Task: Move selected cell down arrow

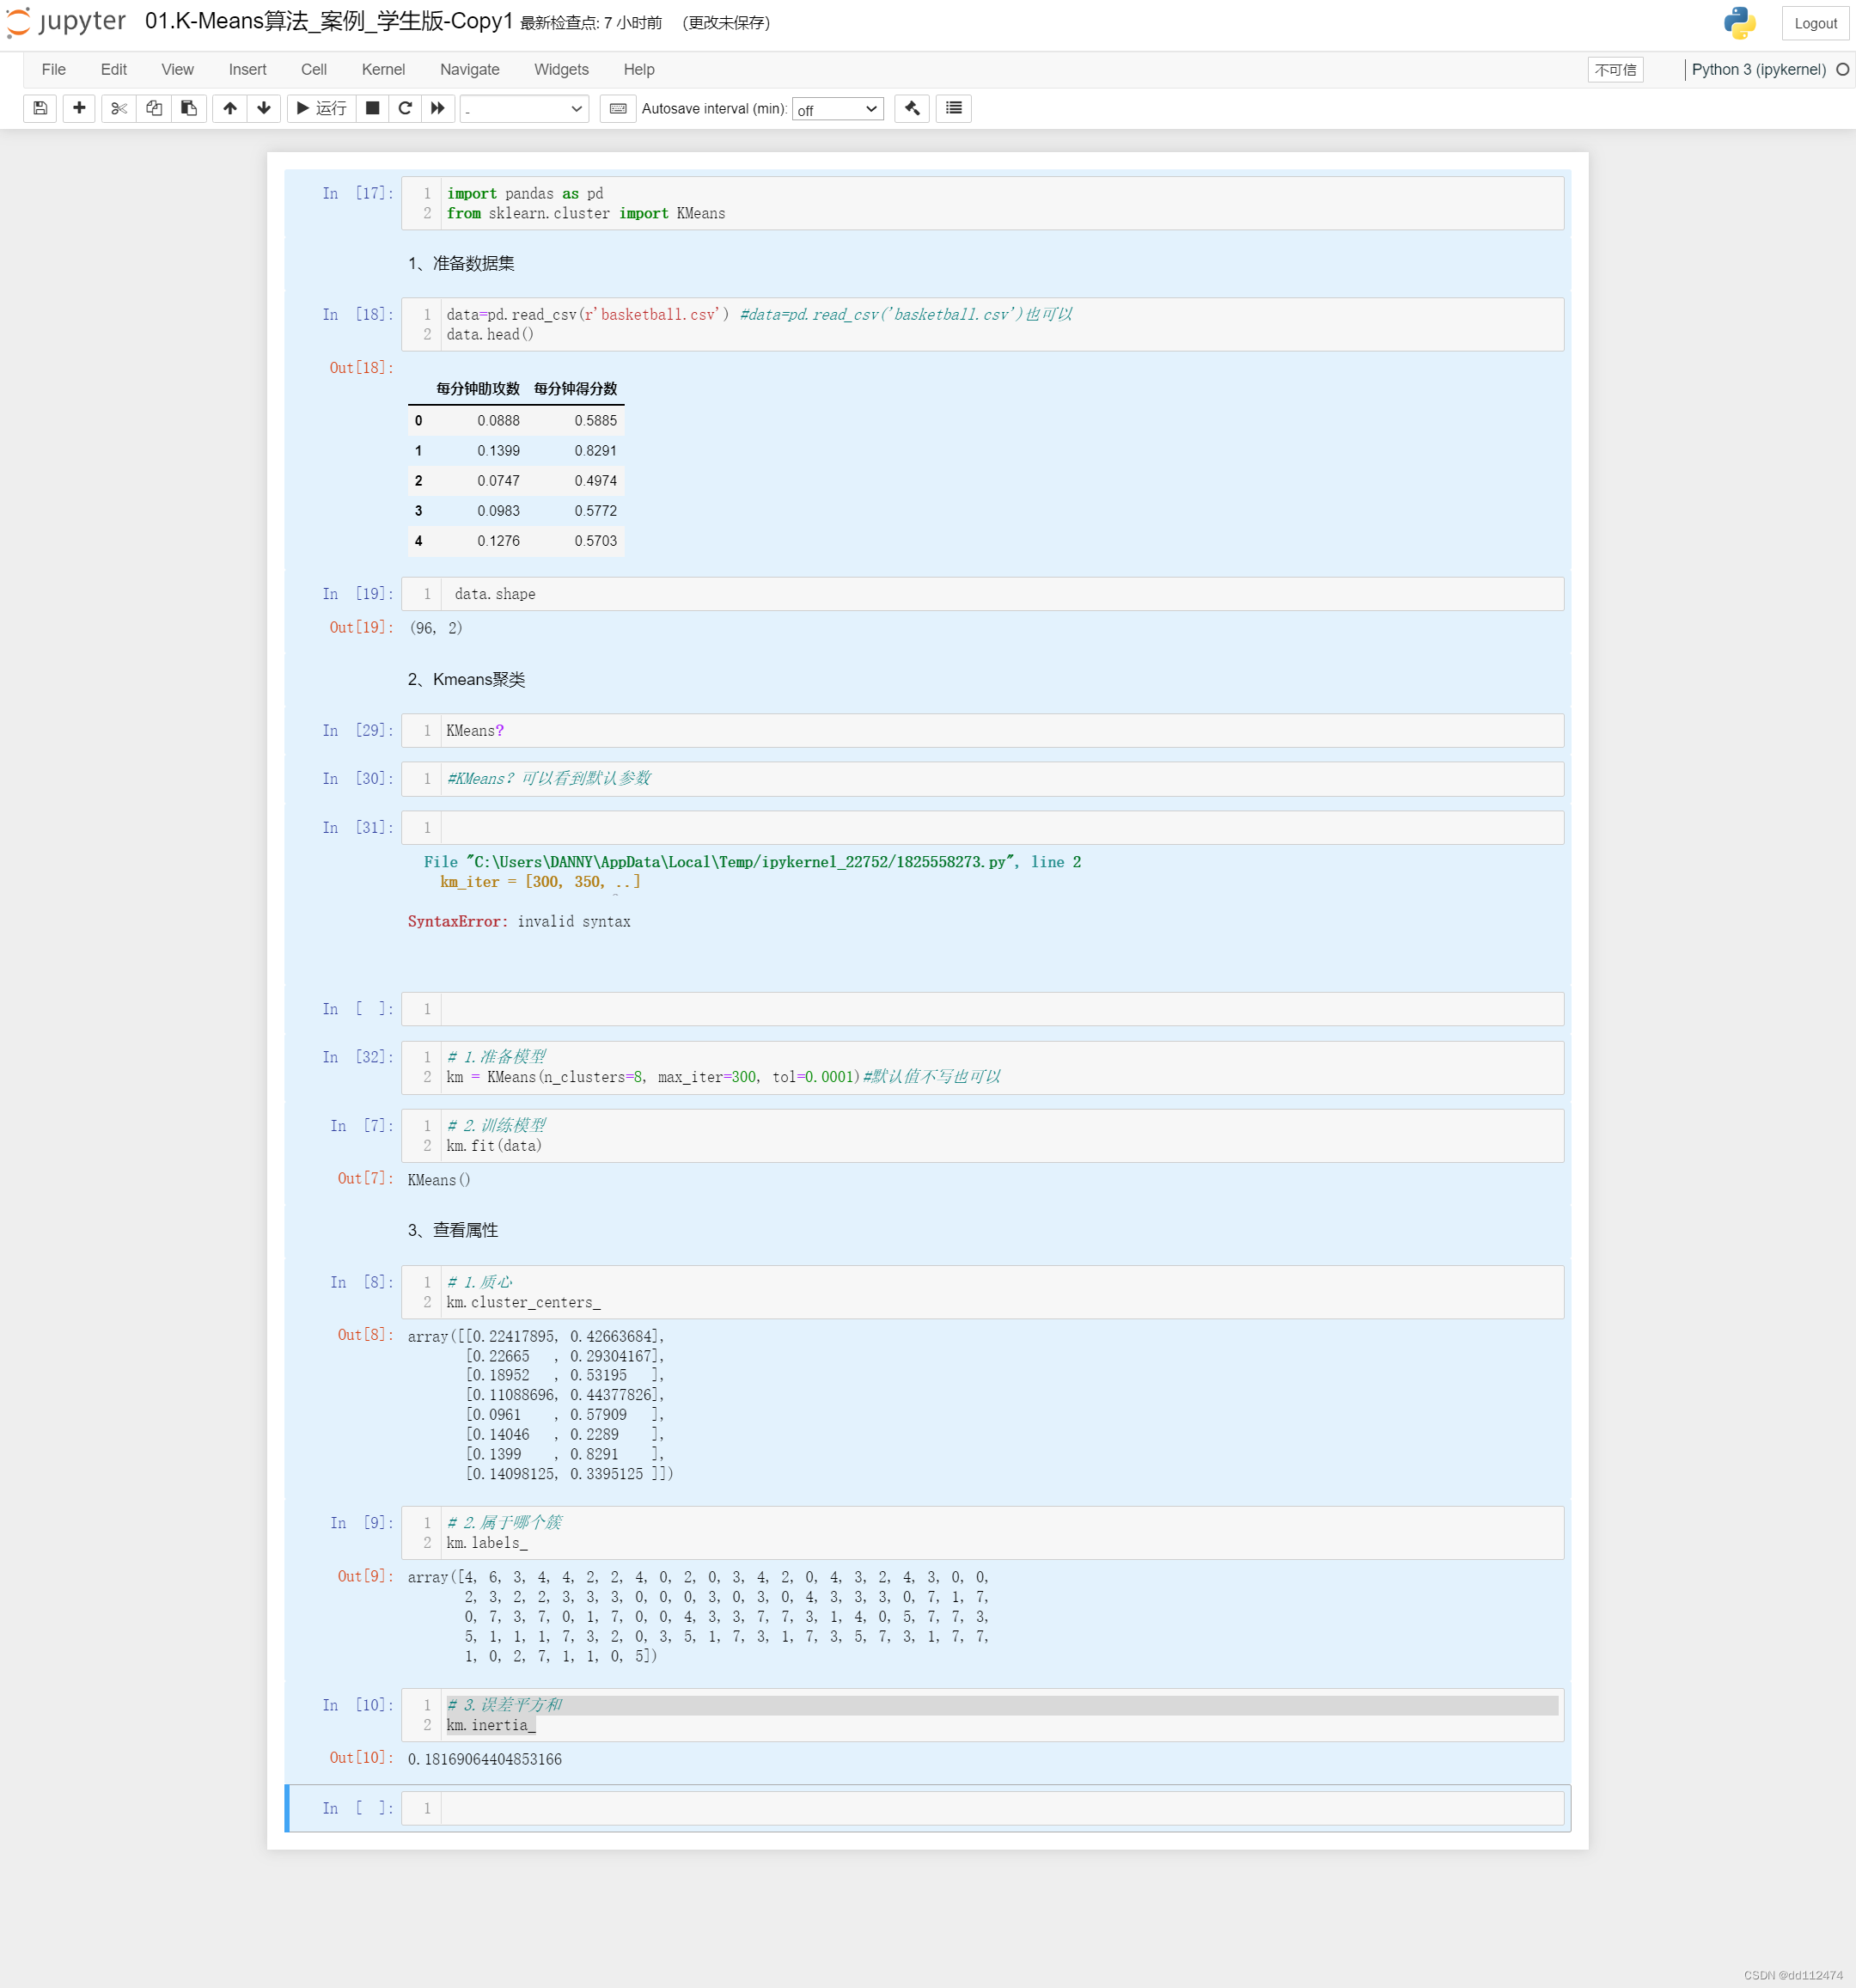Action: coord(264,108)
